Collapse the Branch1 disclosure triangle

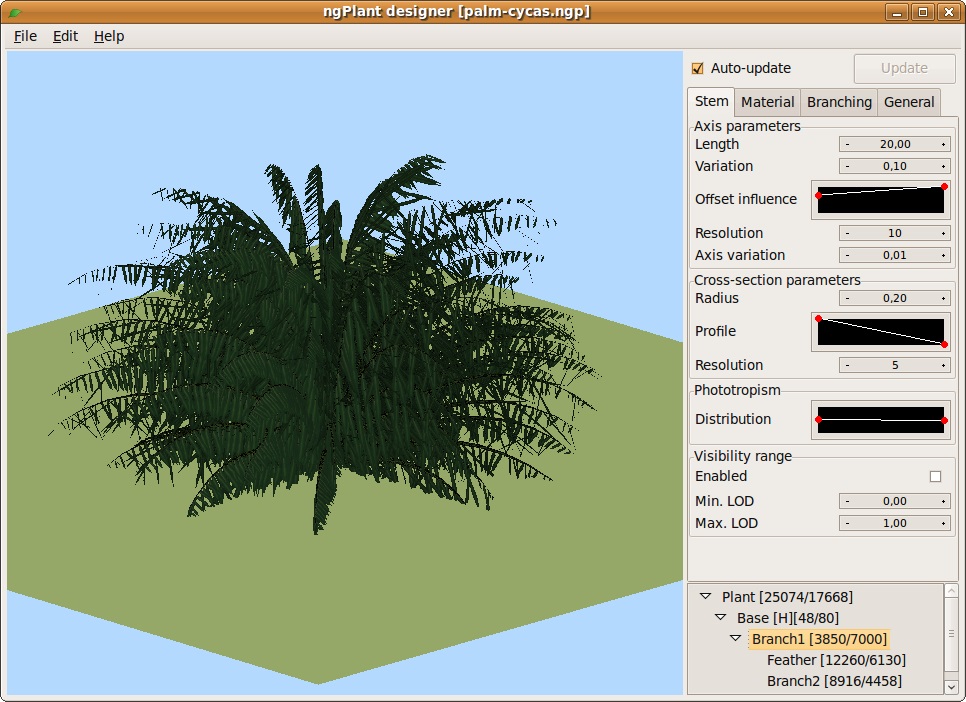(x=736, y=639)
